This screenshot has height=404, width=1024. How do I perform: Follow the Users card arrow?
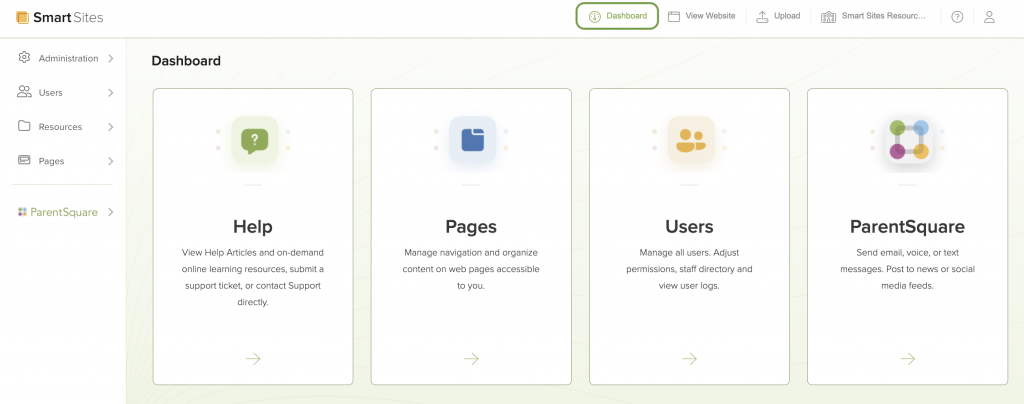tap(689, 358)
